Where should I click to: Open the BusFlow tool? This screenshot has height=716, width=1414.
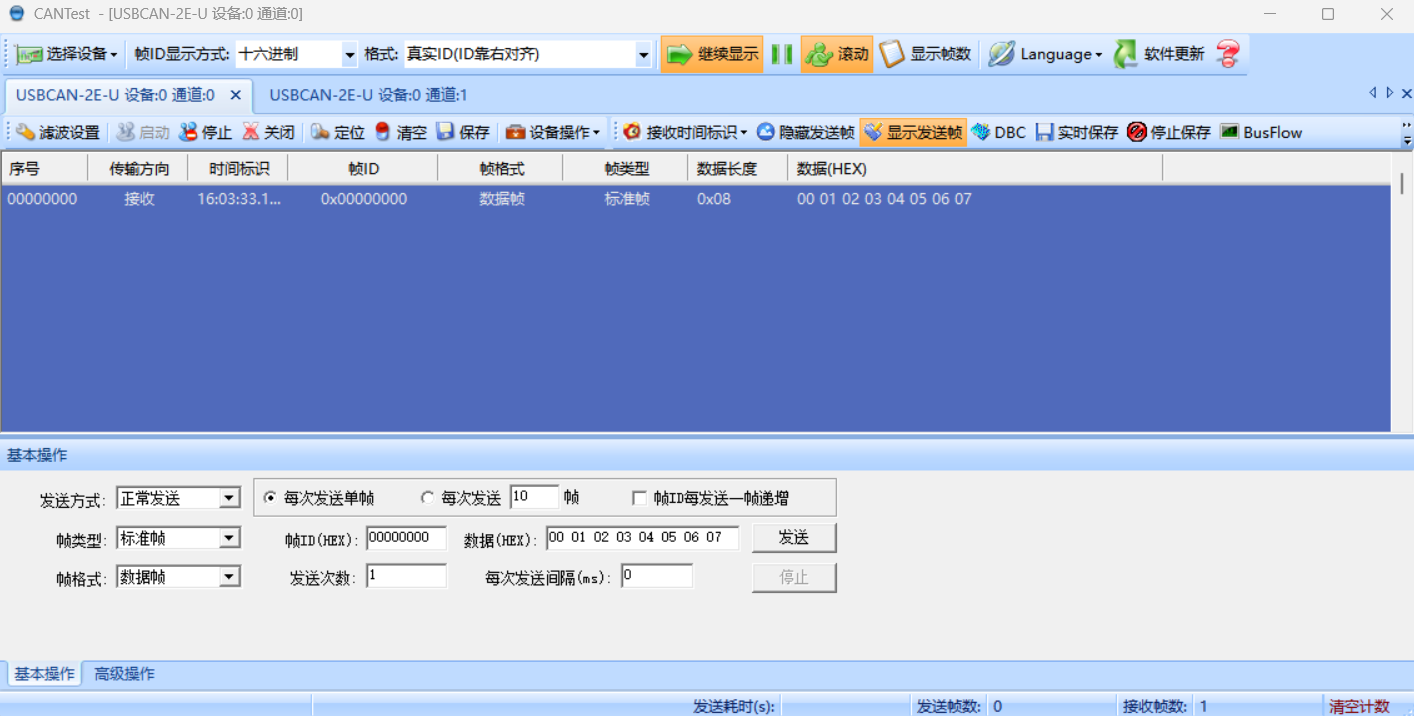tap(1261, 132)
